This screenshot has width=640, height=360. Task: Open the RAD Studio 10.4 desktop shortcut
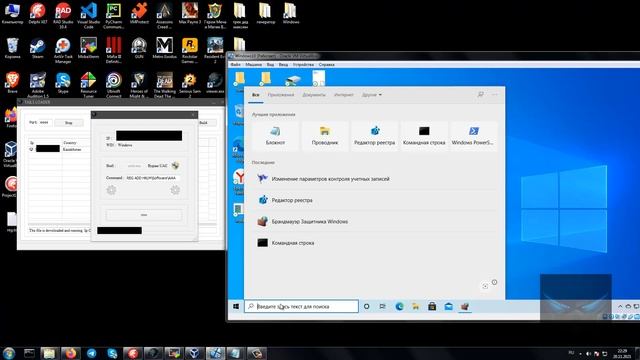tap(63, 15)
